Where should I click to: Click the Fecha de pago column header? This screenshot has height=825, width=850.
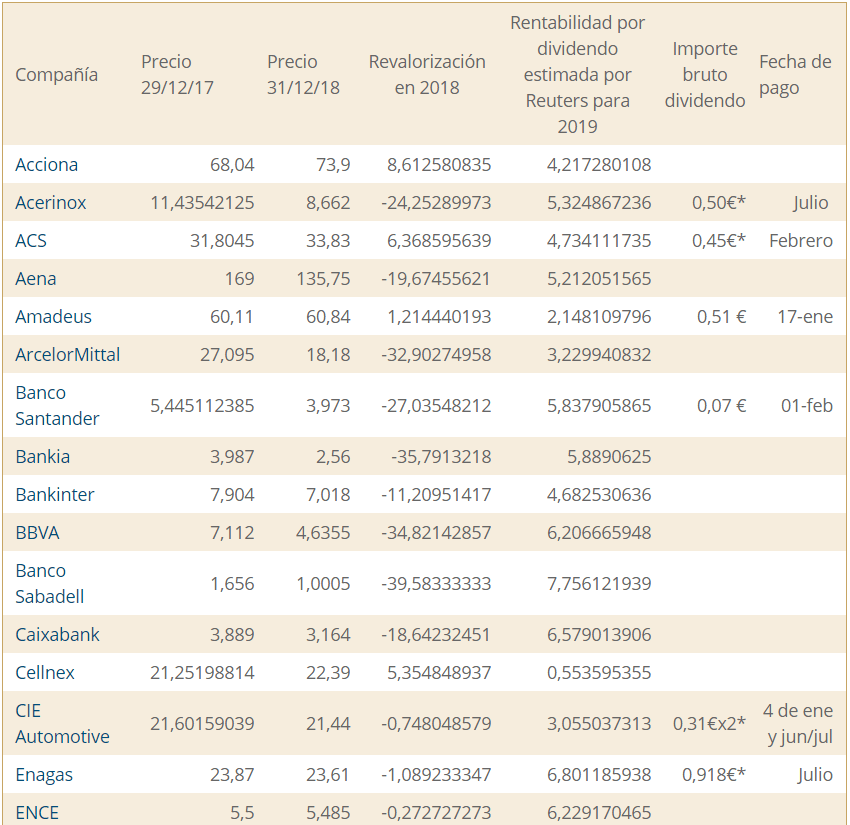click(795, 75)
